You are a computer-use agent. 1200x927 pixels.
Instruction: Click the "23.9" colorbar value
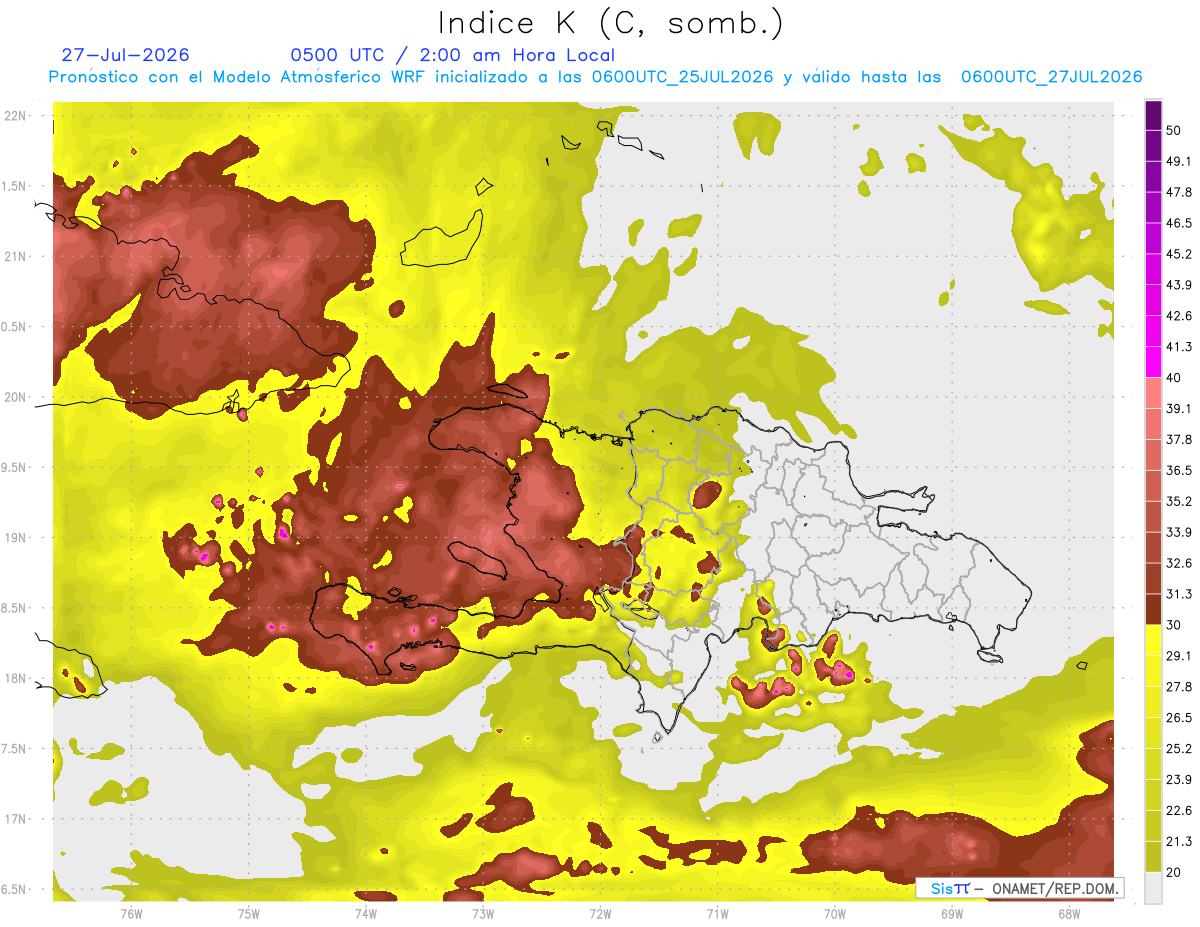pyautogui.click(x=1179, y=780)
